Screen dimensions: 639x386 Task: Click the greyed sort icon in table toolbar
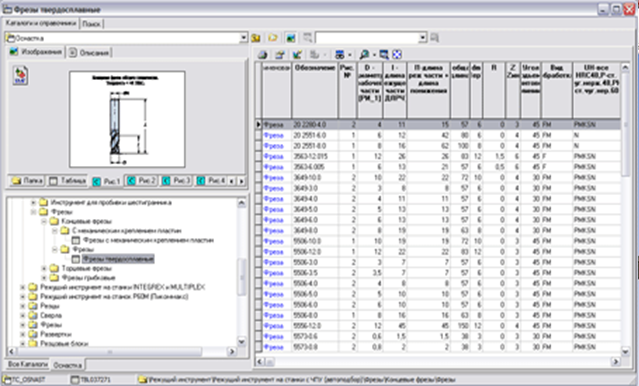point(314,54)
